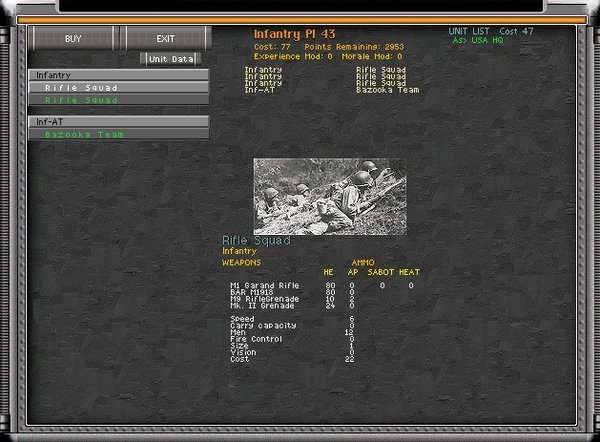Click the AMMO column header

pos(362,262)
